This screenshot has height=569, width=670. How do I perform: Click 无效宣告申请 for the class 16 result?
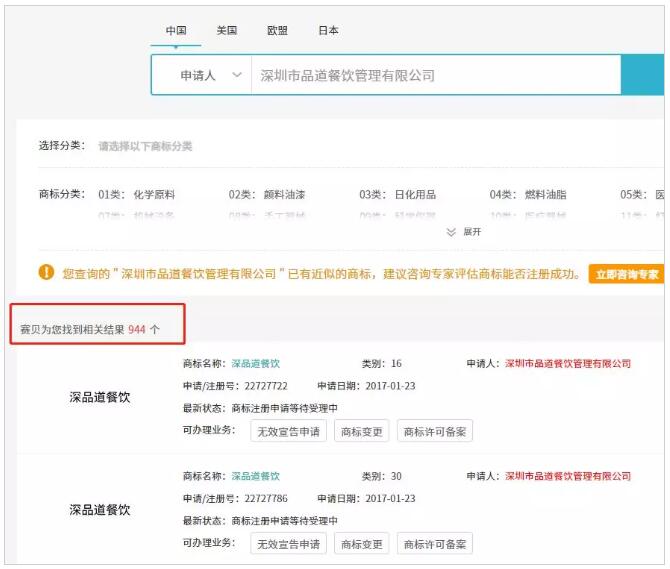point(288,432)
